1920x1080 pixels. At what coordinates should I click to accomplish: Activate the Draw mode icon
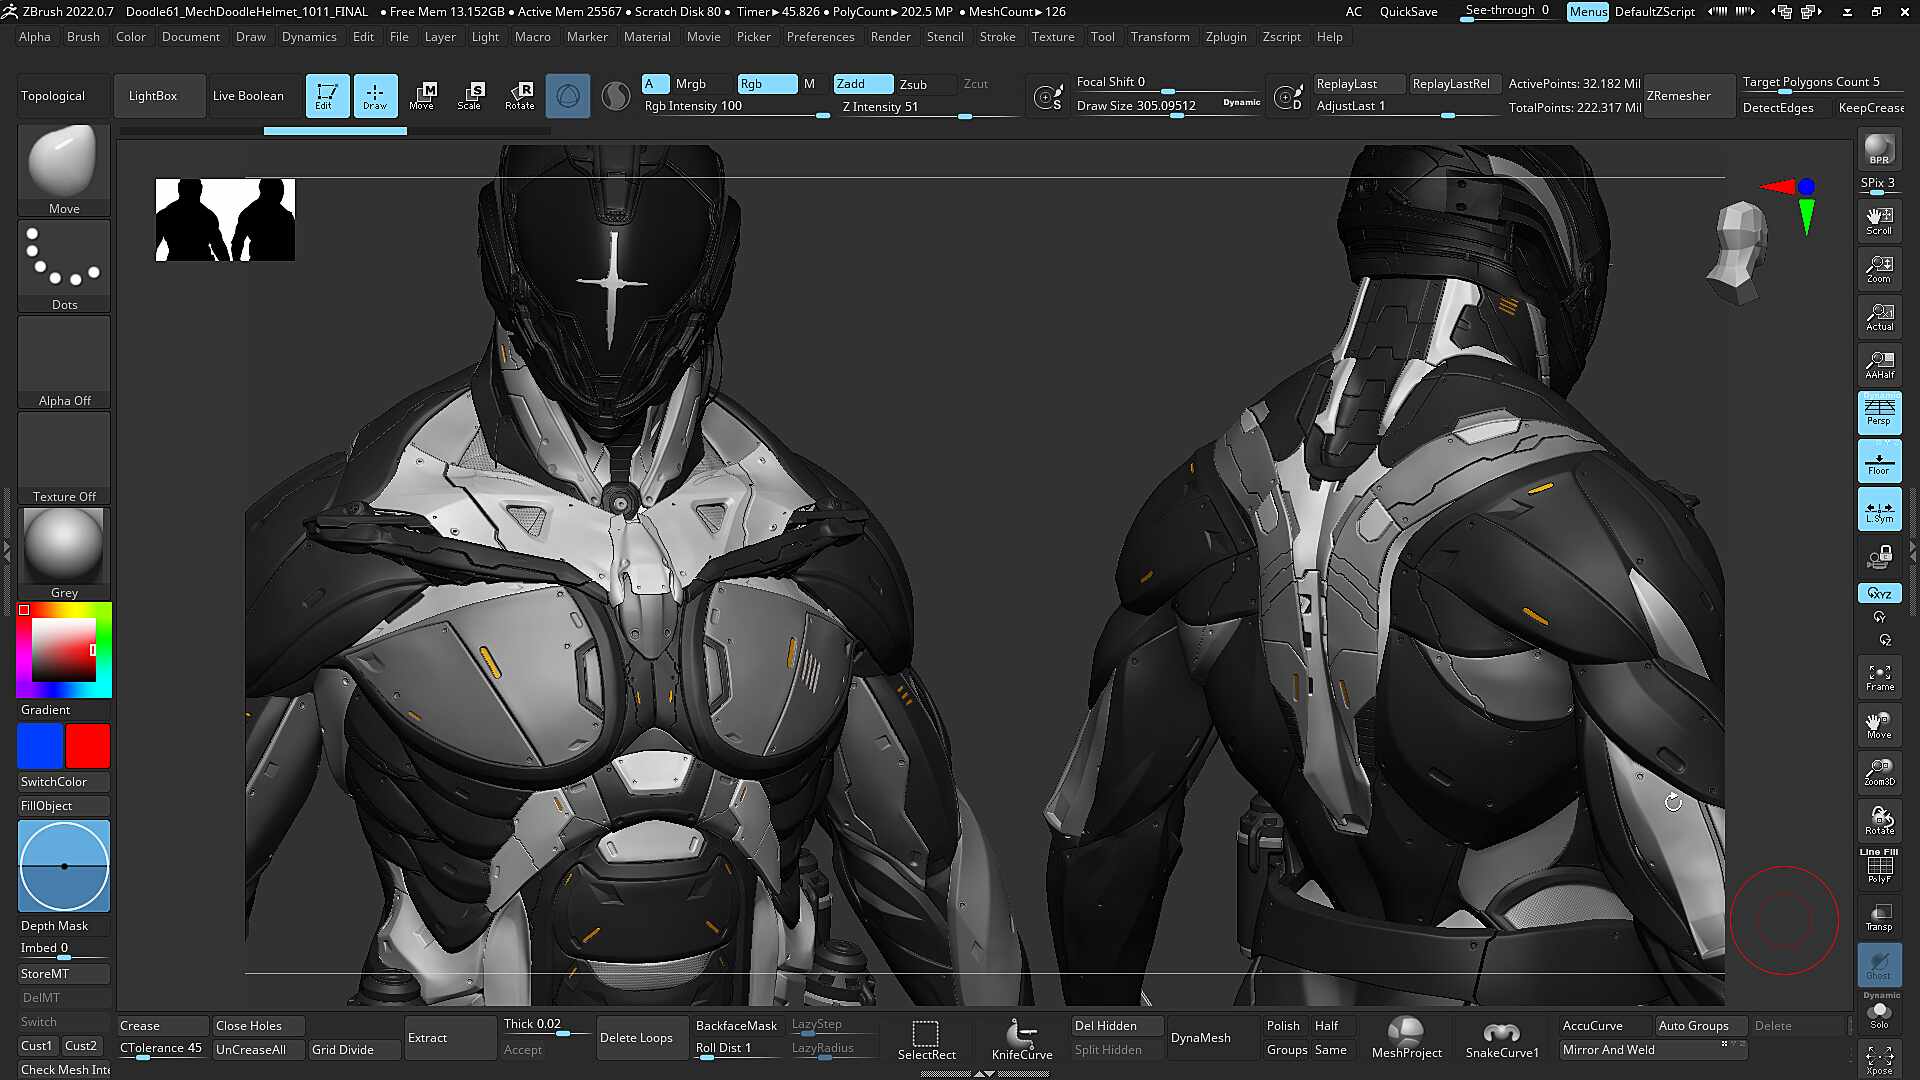pyautogui.click(x=375, y=96)
